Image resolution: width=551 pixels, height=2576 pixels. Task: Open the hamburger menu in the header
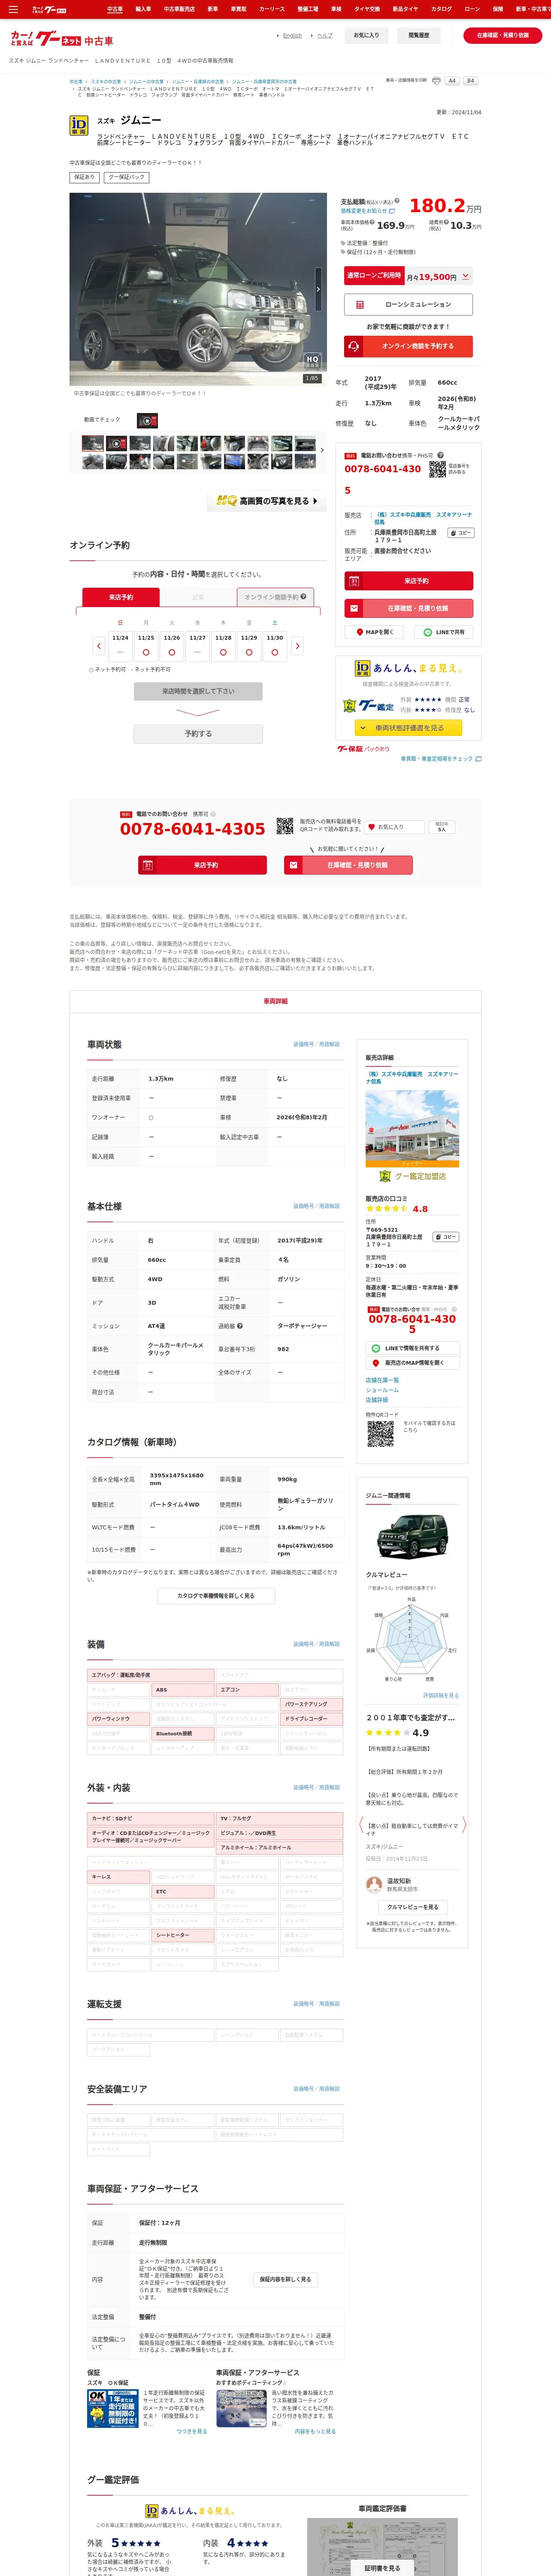tap(12, 9)
